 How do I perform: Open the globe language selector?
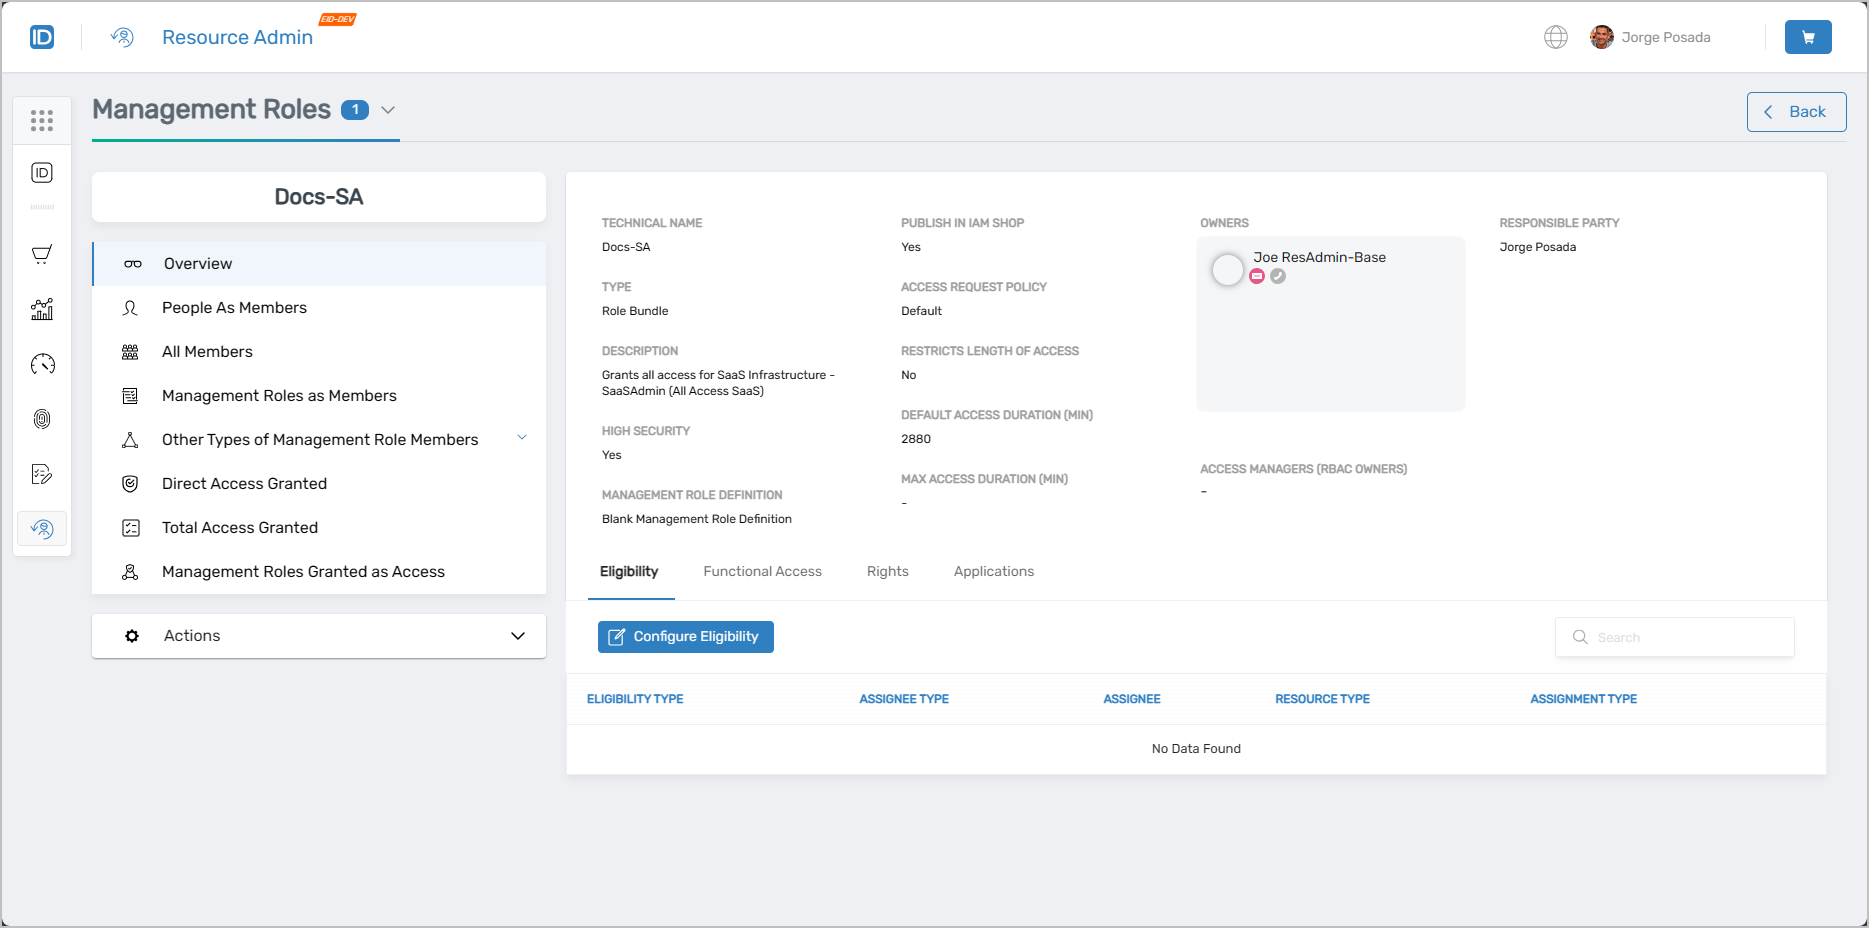[1556, 36]
